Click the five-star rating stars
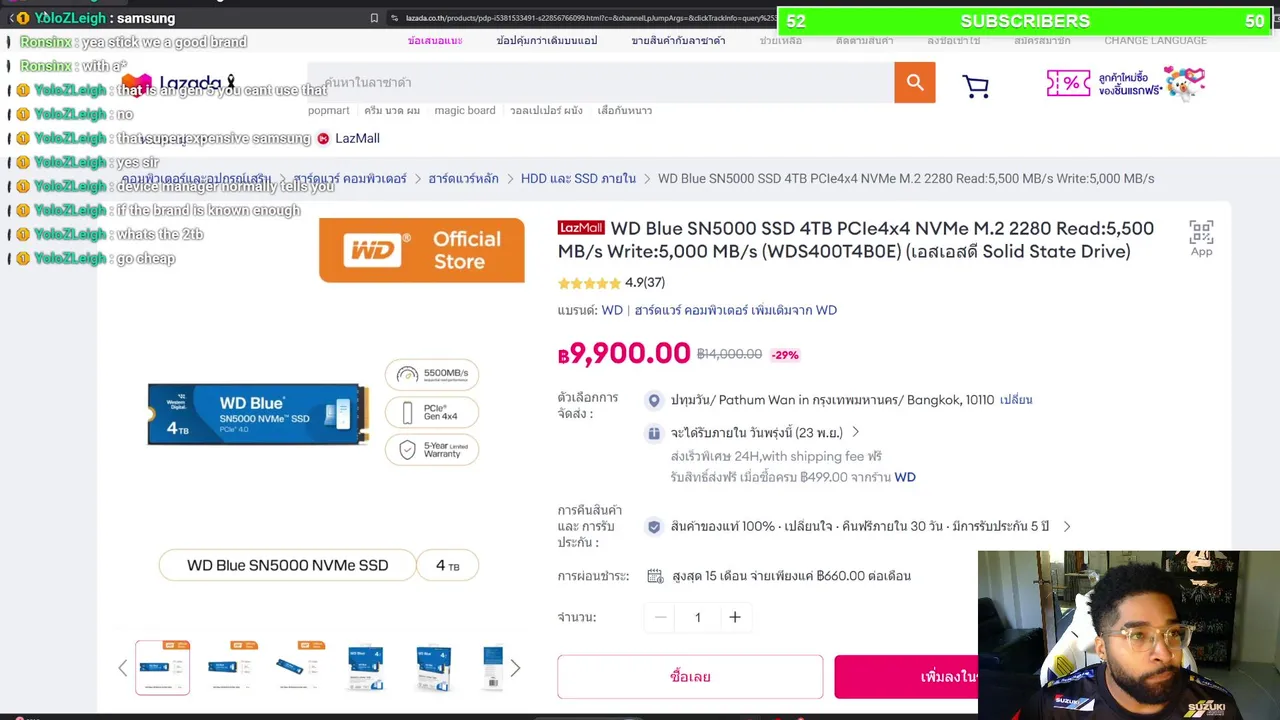Screen dimensions: 1280x720 (589, 283)
